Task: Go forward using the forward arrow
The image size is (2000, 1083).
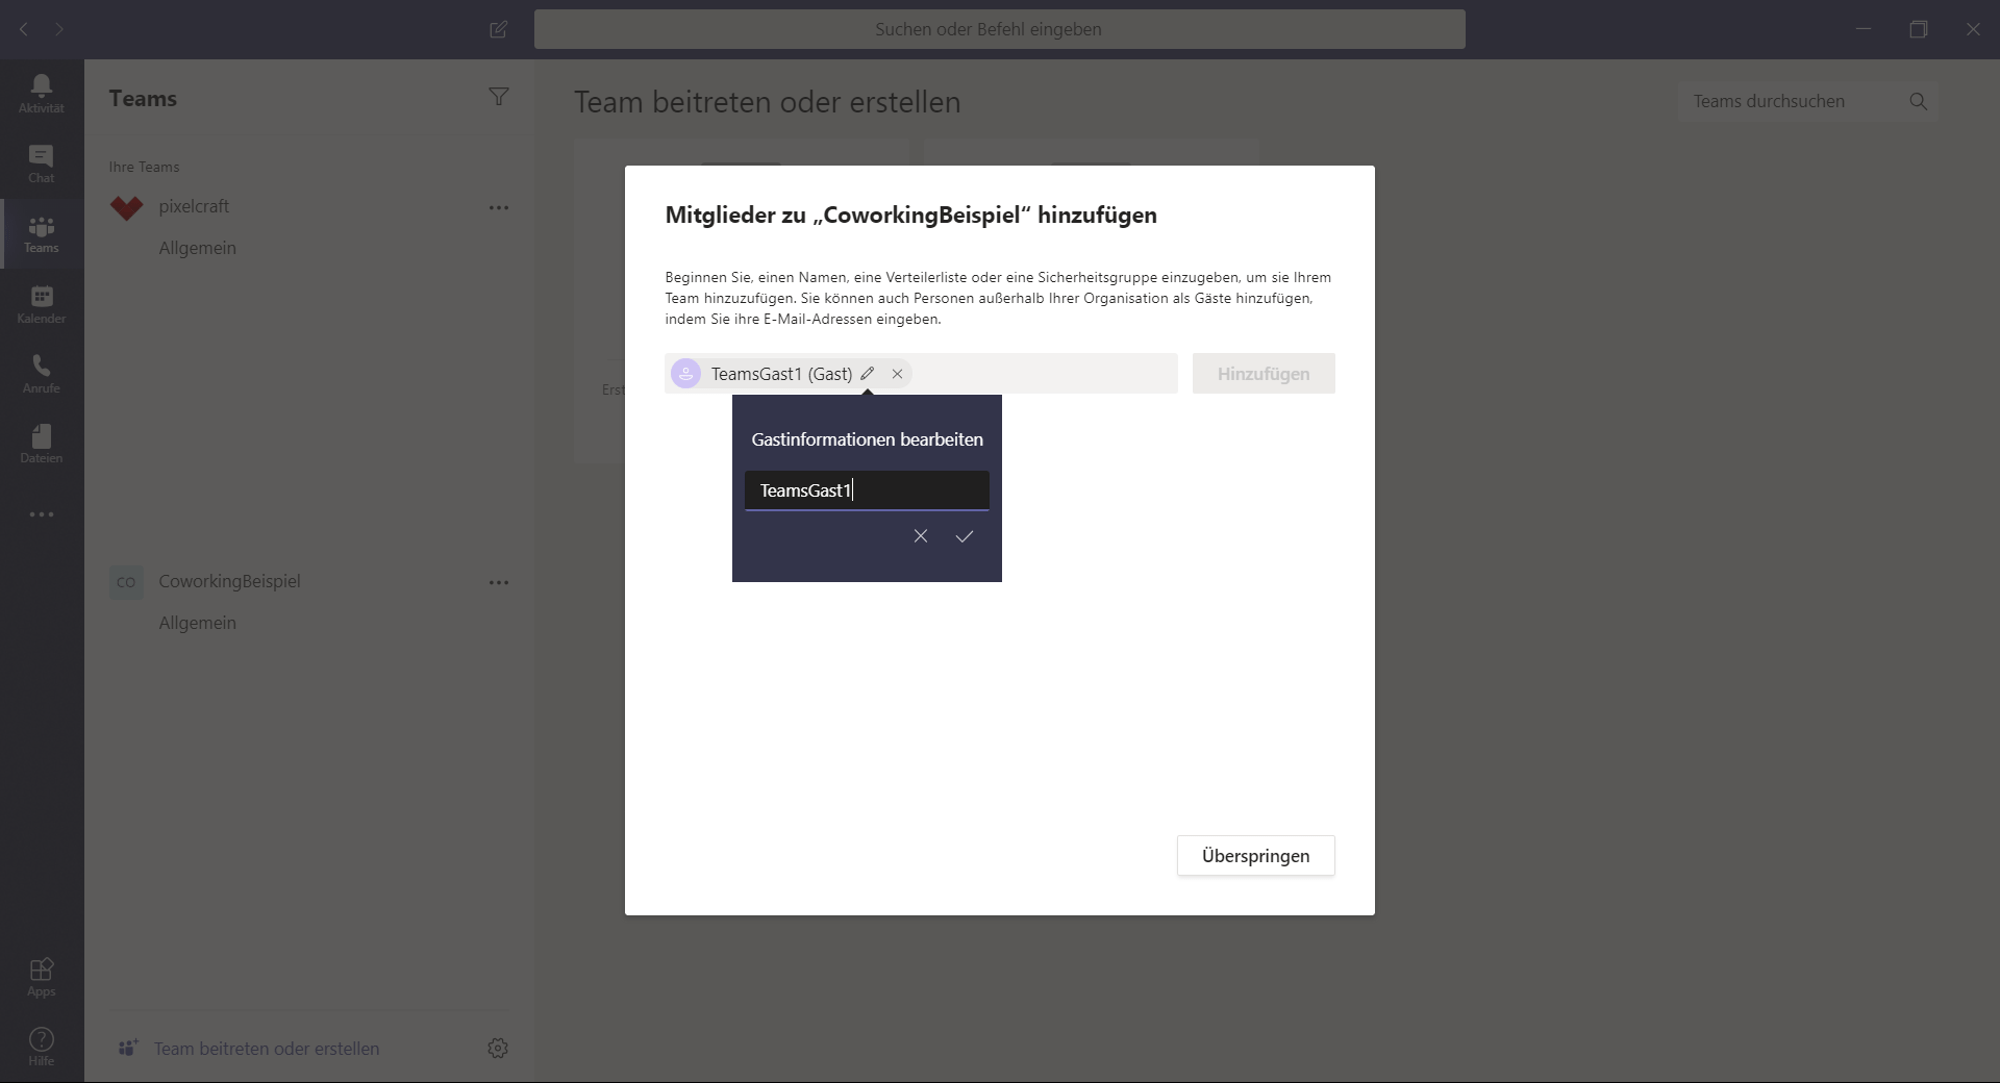Action: [x=60, y=29]
